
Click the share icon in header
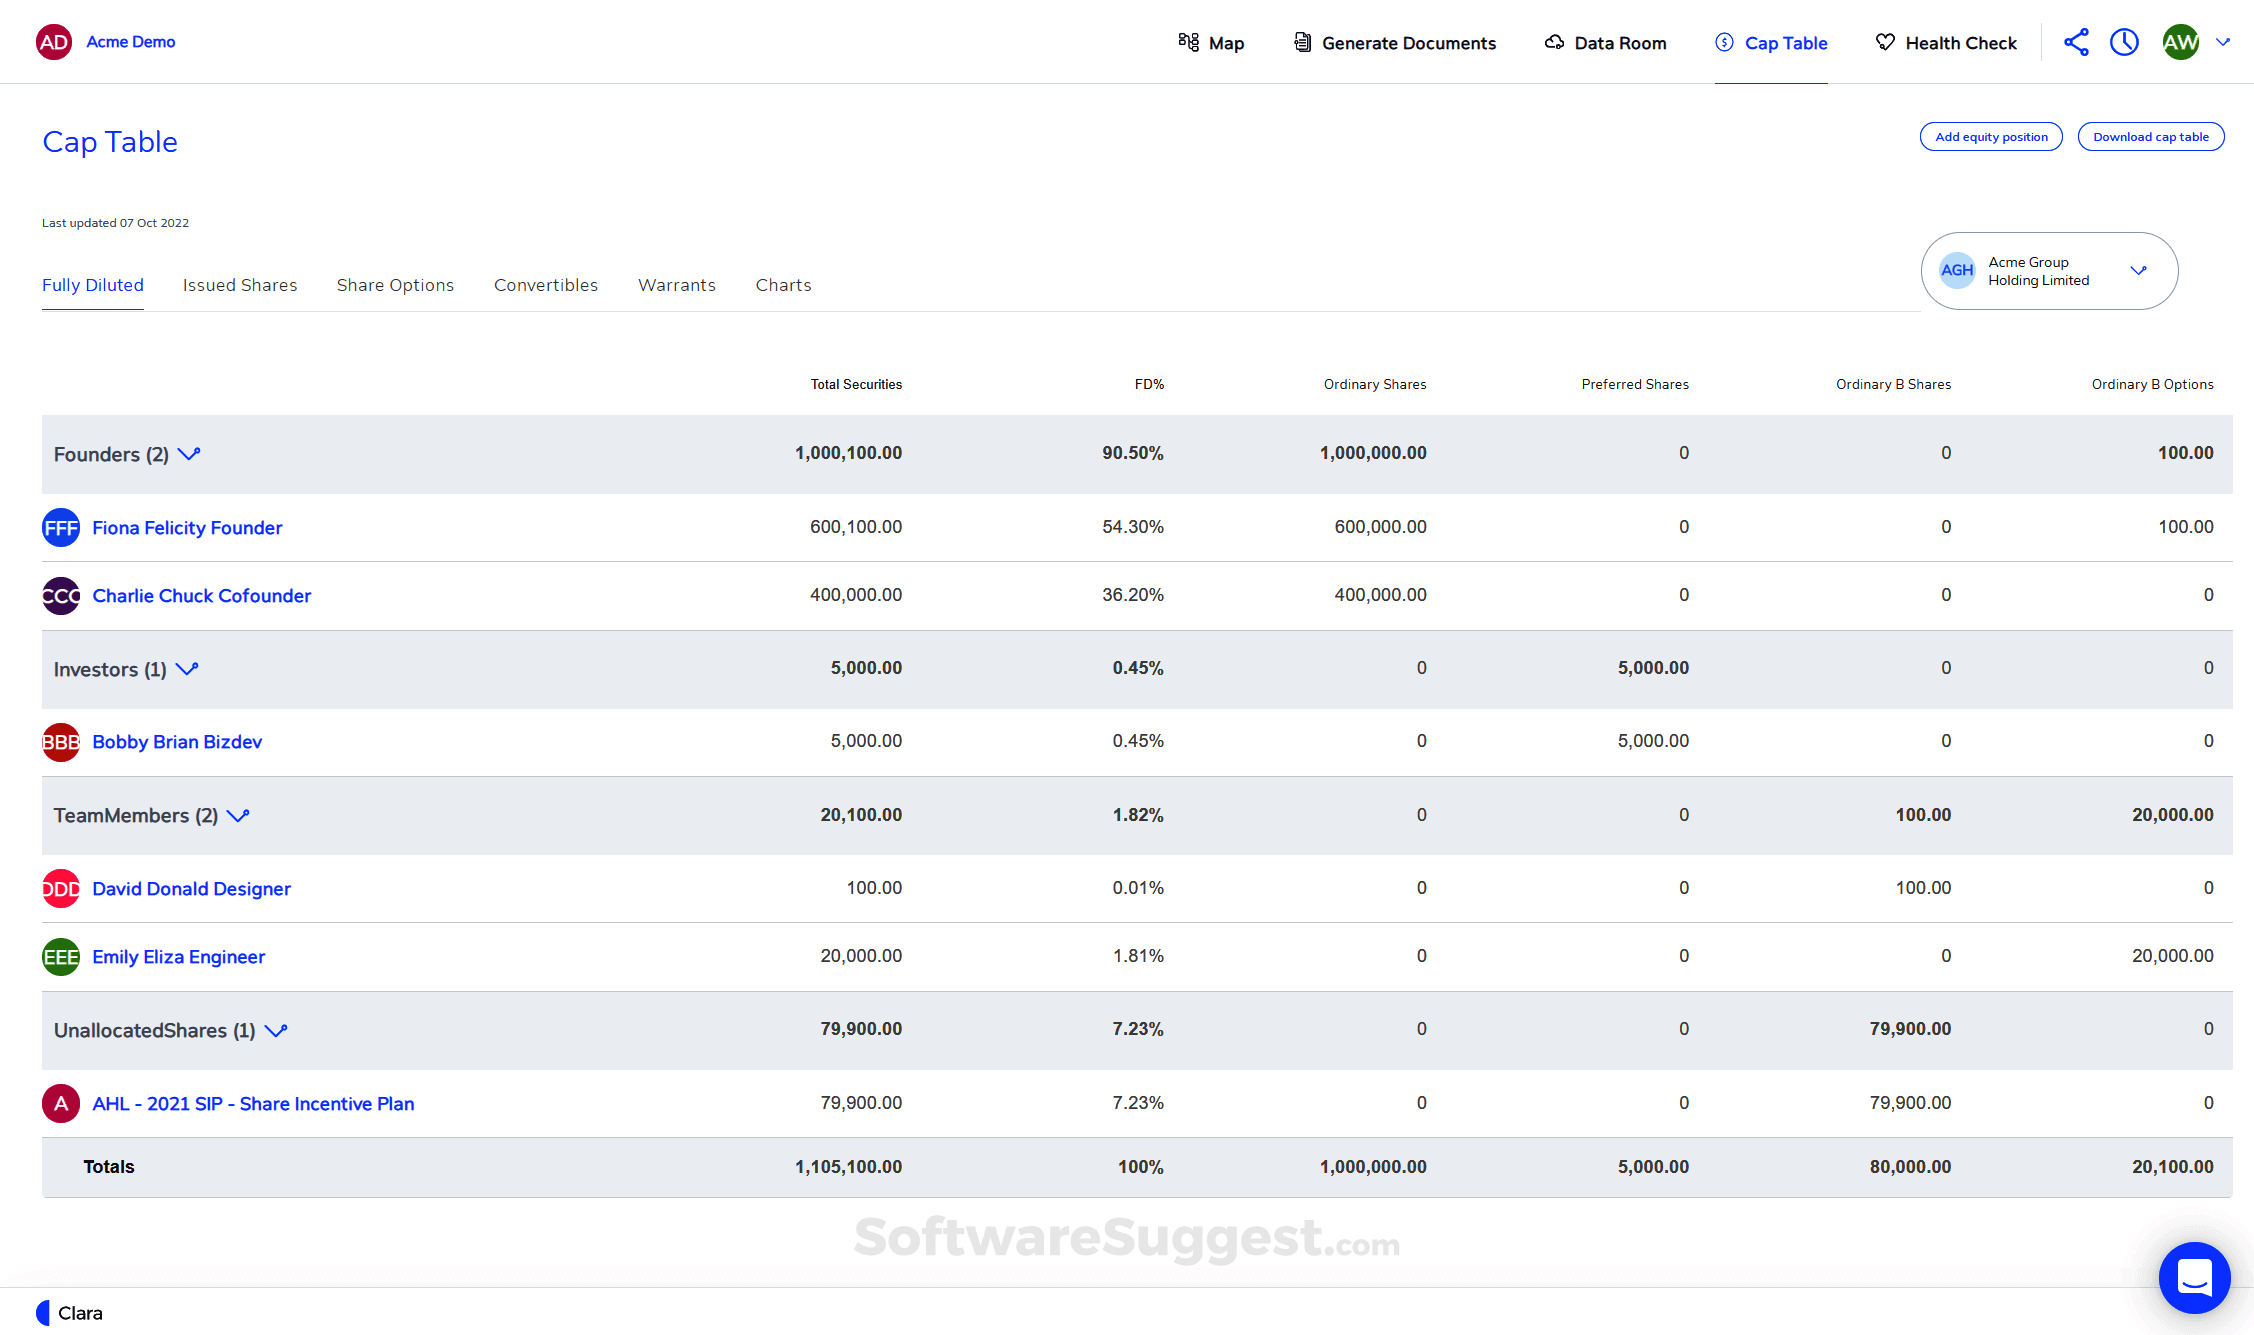click(2076, 42)
